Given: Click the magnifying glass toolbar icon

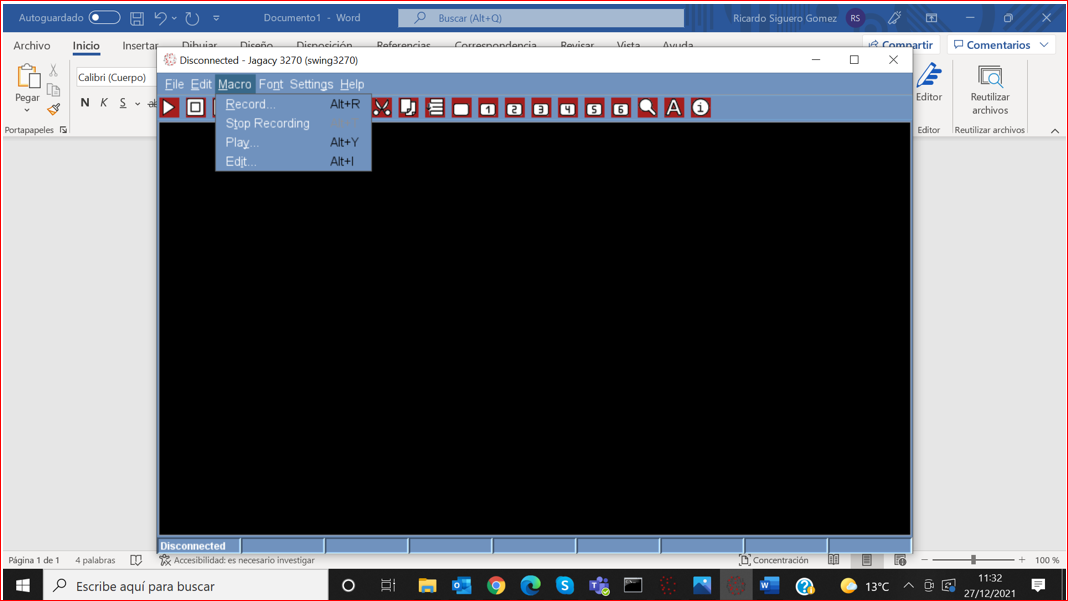Looking at the screenshot, I should pos(648,107).
